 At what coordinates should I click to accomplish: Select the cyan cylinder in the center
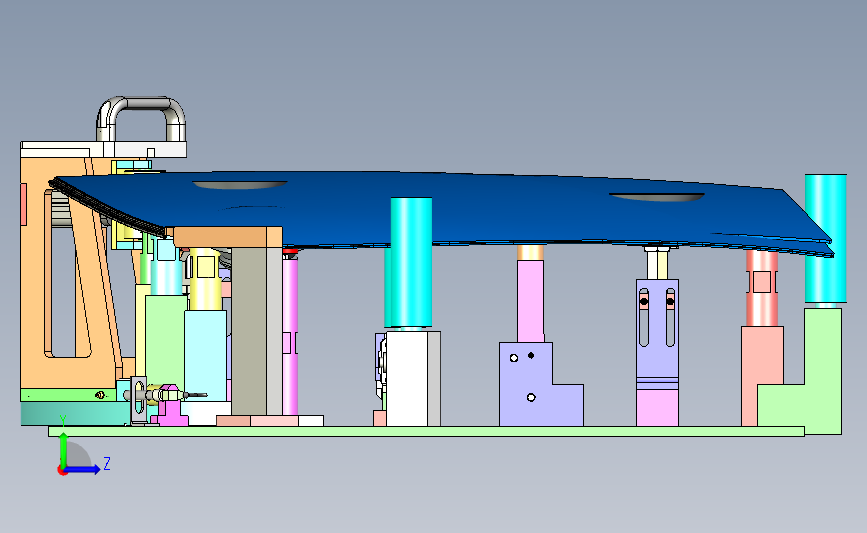coord(411,262)
